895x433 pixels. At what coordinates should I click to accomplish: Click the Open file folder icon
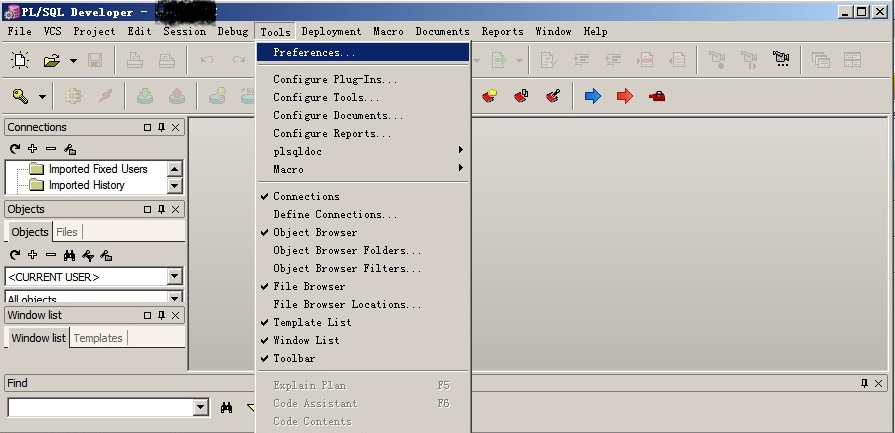click(52, 60)
